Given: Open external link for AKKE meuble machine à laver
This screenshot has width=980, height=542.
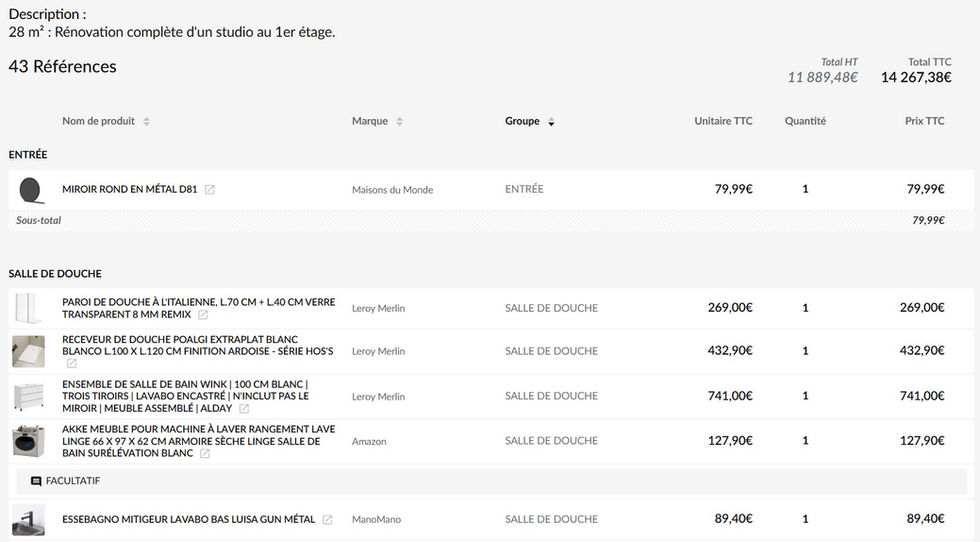Looking at the screenshot, I should pos(205,454).
